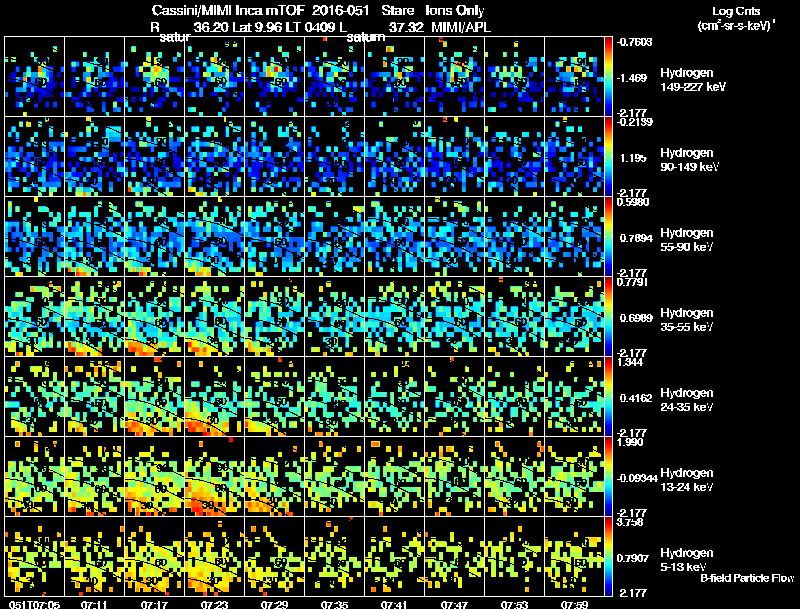Click the '07:59' time axis label
This screenshot has width=800, height=609.
tap(574, 605)
